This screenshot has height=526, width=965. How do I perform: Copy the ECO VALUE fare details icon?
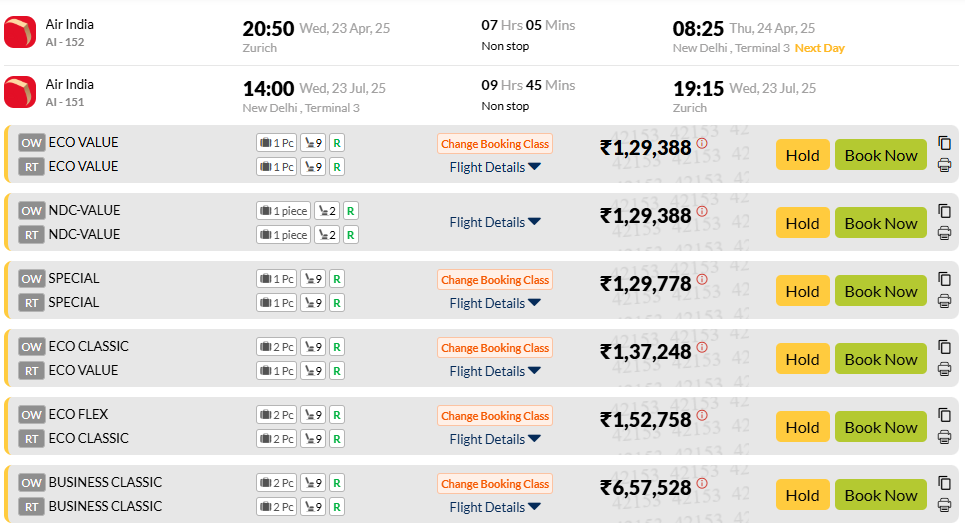click(944, 143)
